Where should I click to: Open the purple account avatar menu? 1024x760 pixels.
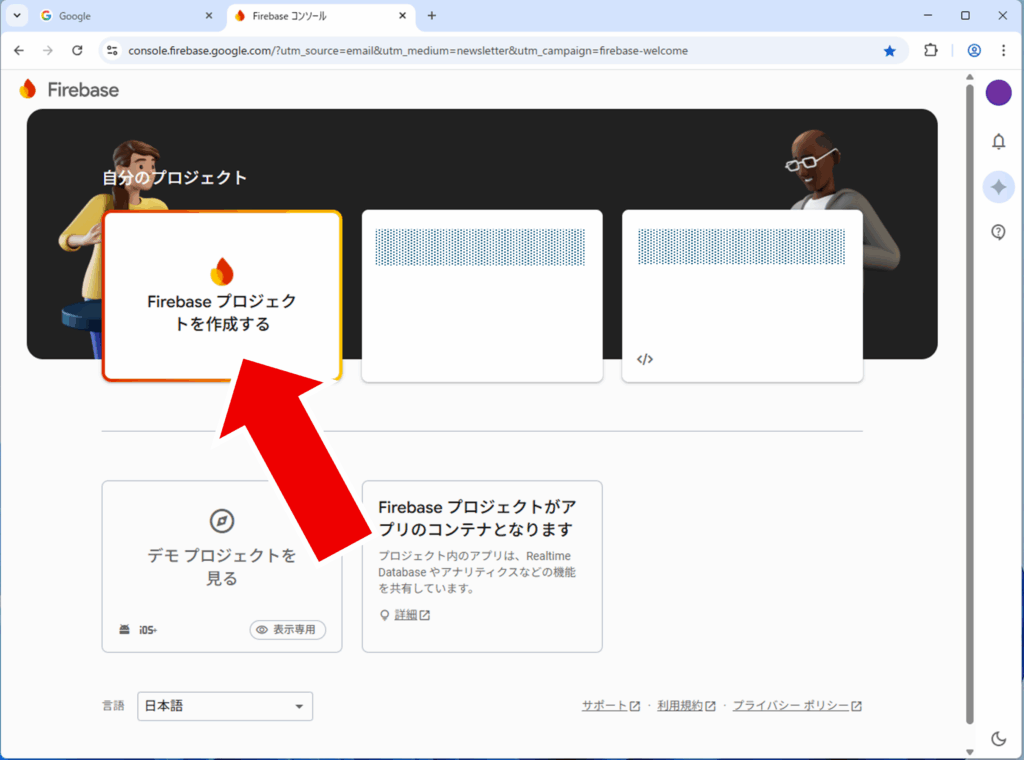[998, 92]
